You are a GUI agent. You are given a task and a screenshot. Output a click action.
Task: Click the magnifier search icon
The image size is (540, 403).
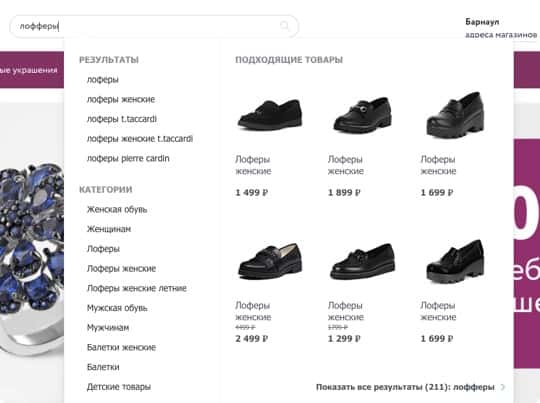pos(285,25)
